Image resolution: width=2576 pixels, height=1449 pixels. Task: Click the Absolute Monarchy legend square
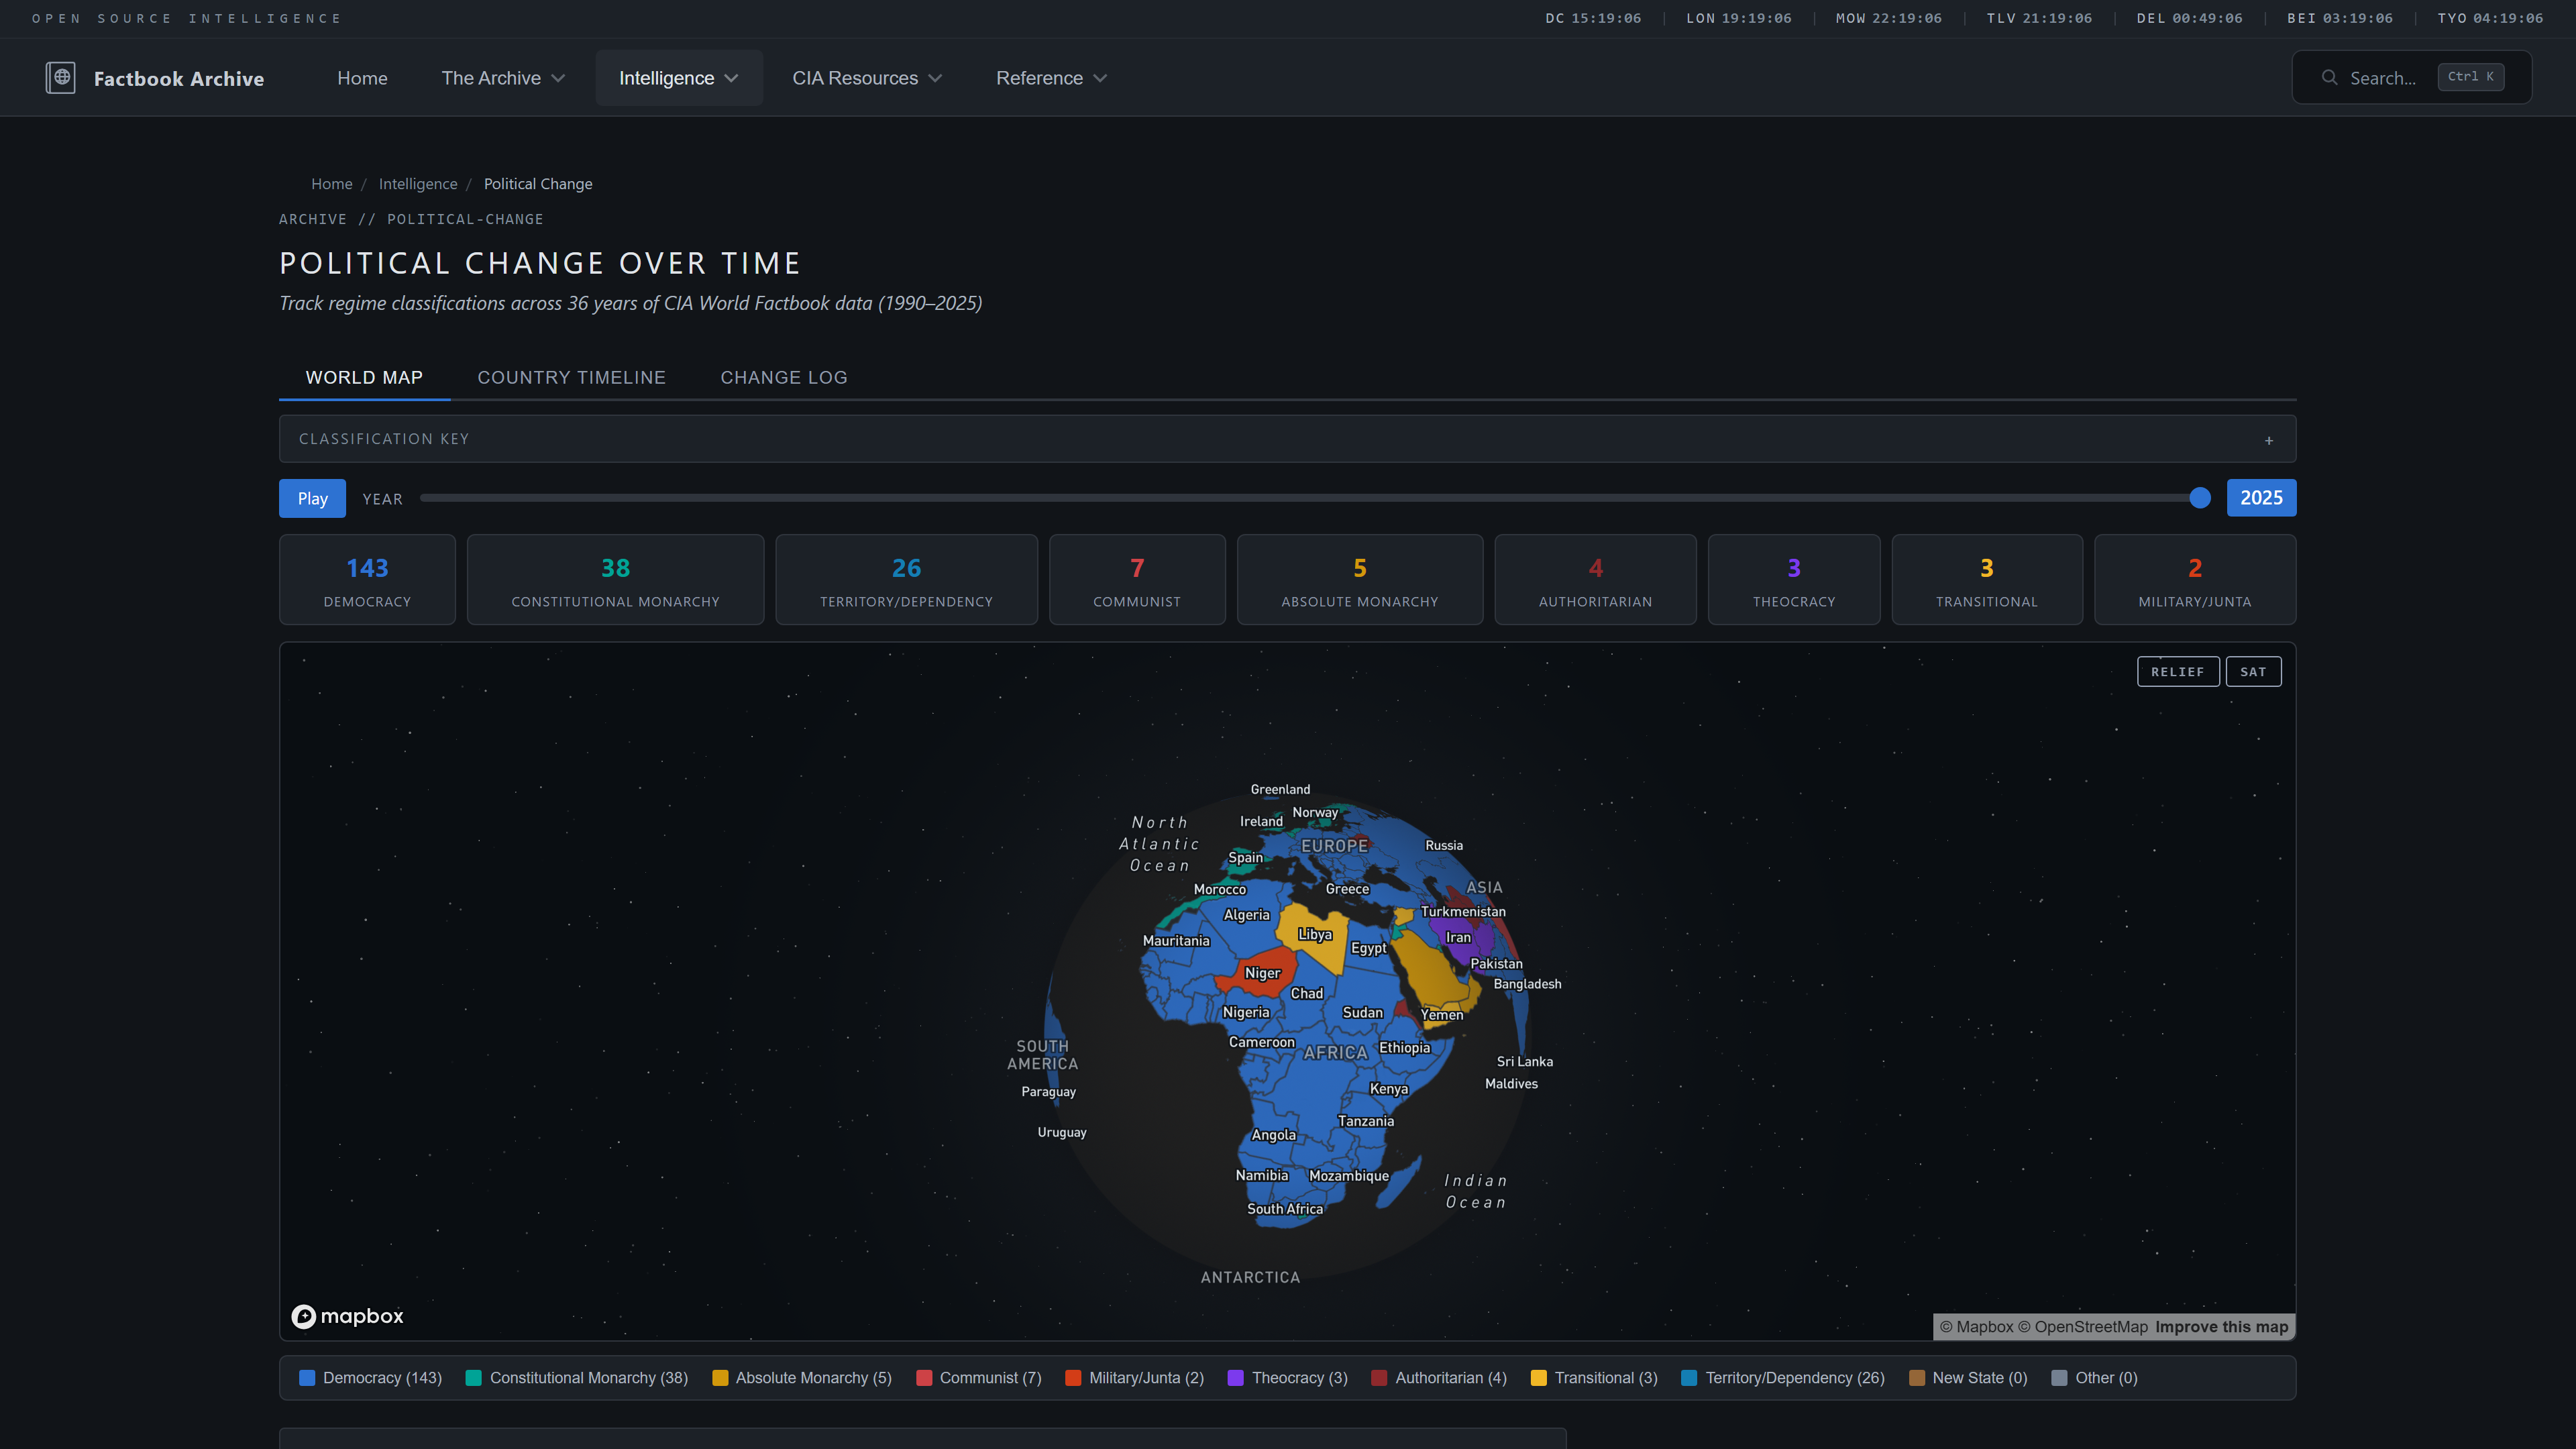pos(720,1378)
